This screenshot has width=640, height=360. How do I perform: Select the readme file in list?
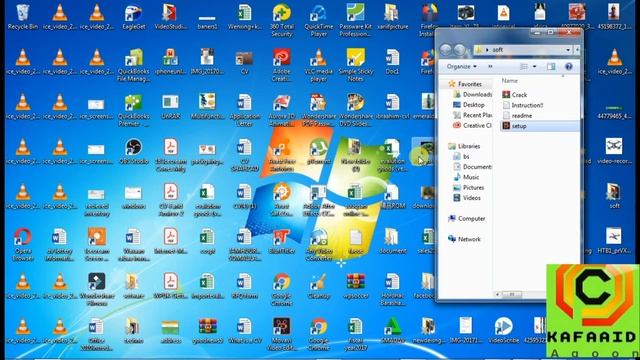517,116
